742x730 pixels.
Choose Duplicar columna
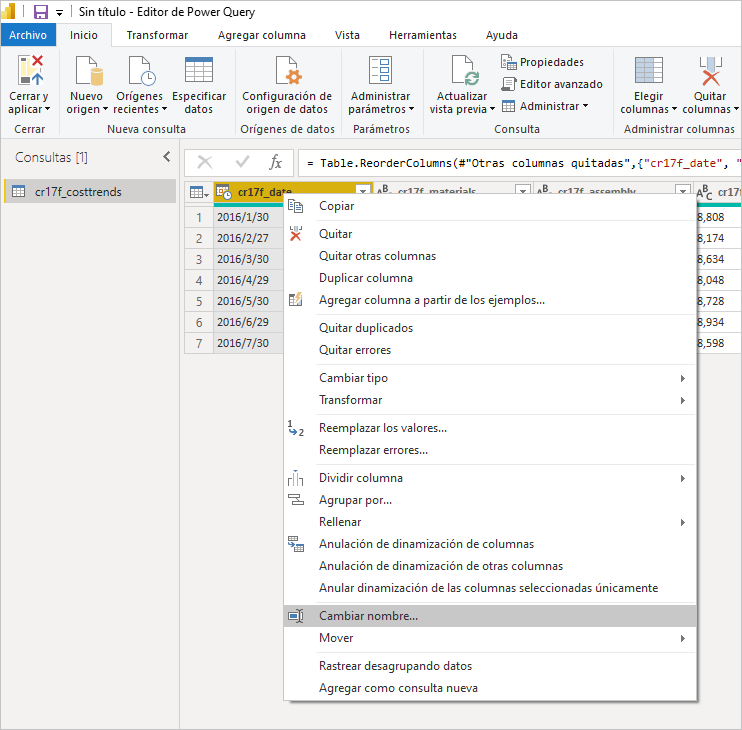(x=489, y=278)
